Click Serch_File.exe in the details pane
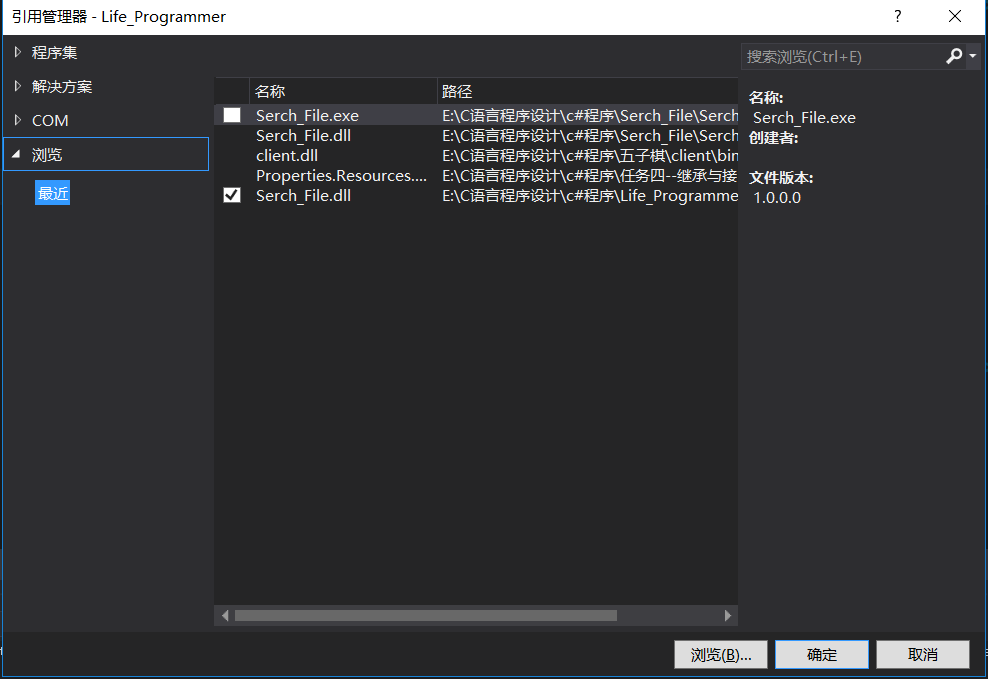Screen dimensions: 988x679 point(804,118)
